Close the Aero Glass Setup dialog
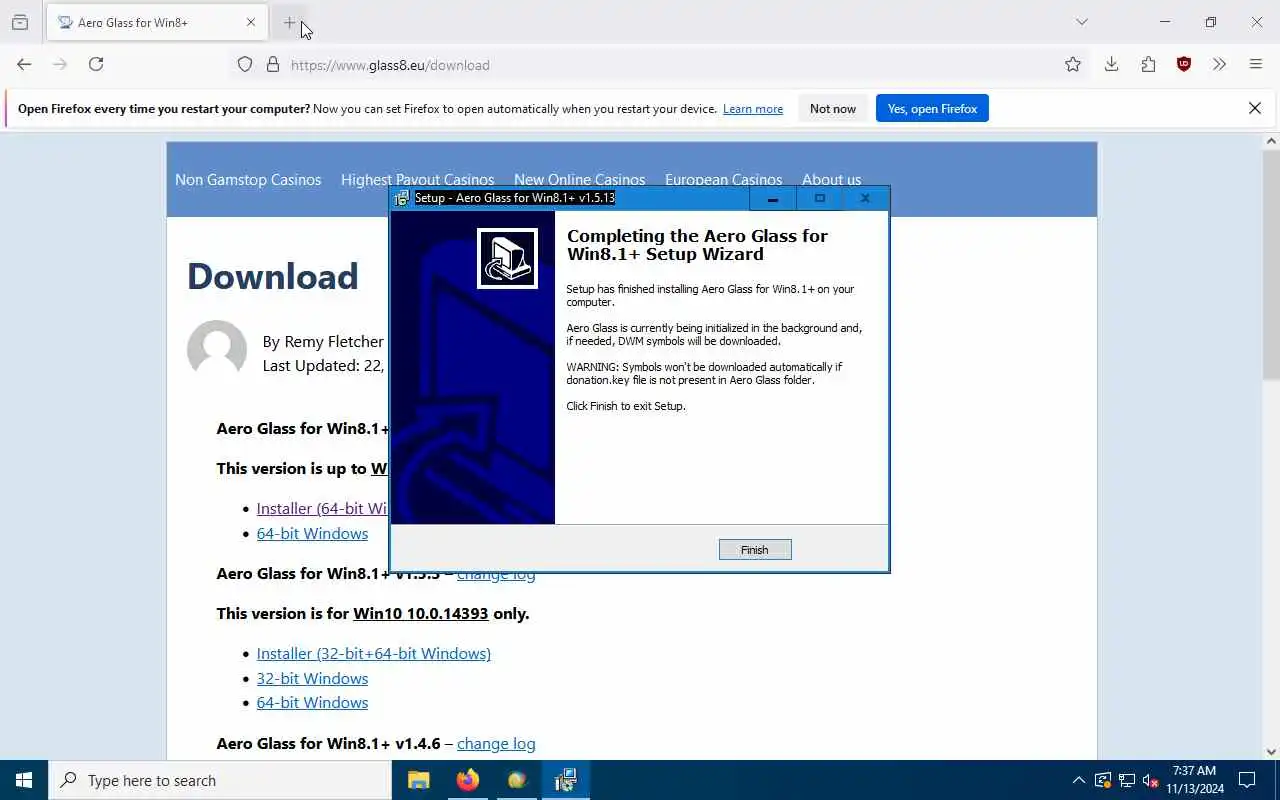 coord(865,198)
